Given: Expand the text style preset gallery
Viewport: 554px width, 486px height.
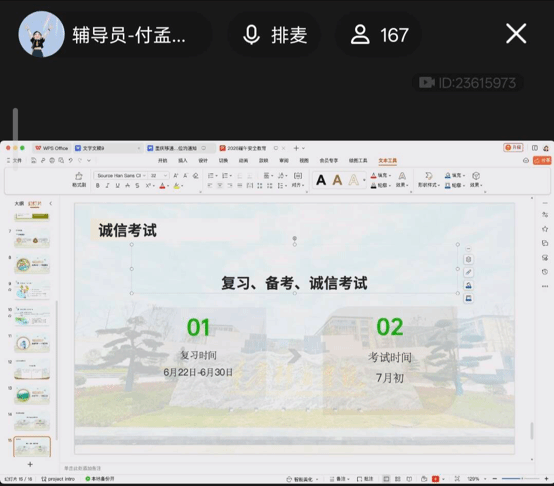Looking at the screenshot, I should (x=364, y=180).
